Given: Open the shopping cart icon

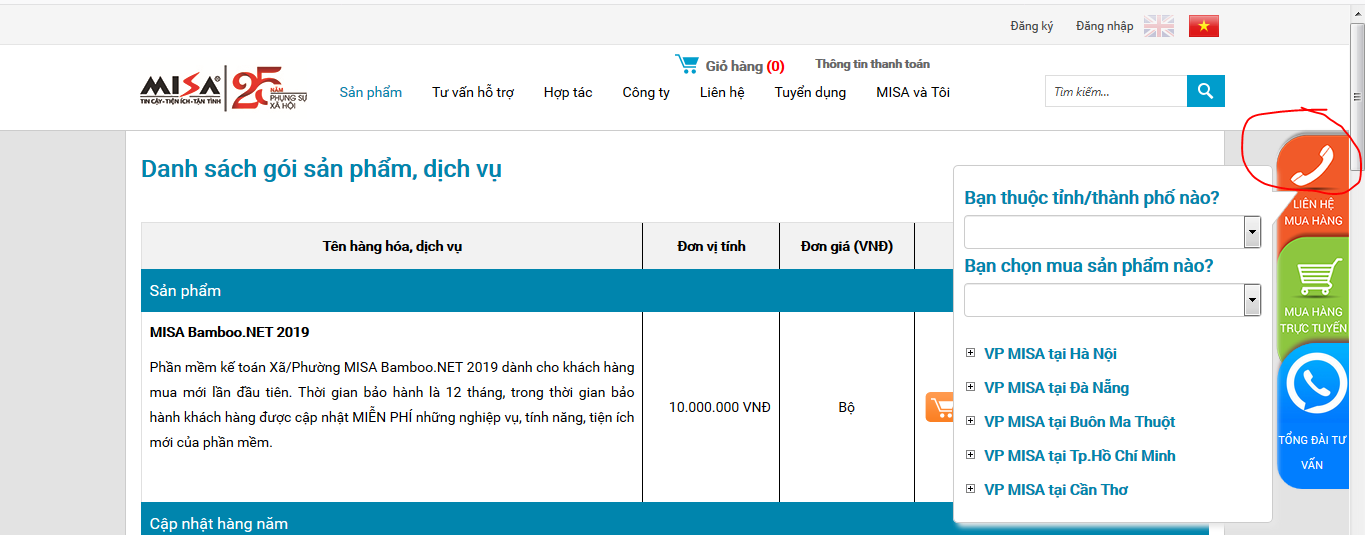Looking at the screenshot, I should 687,64.
